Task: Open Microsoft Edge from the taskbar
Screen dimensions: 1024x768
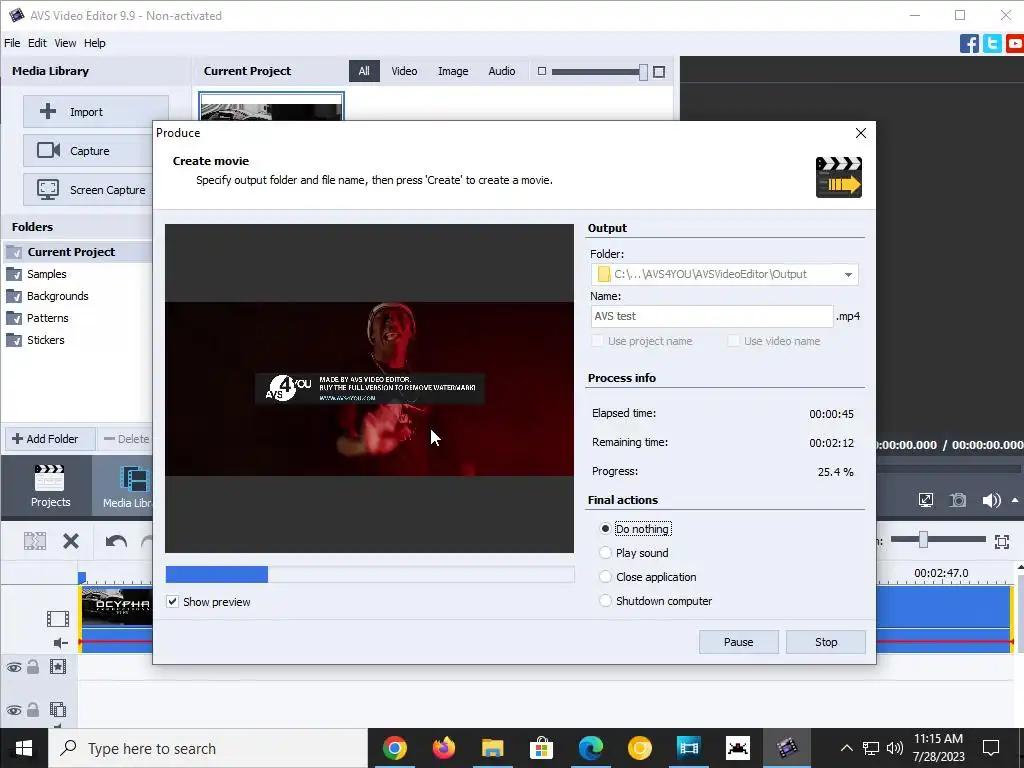Action: pos(590,748)
